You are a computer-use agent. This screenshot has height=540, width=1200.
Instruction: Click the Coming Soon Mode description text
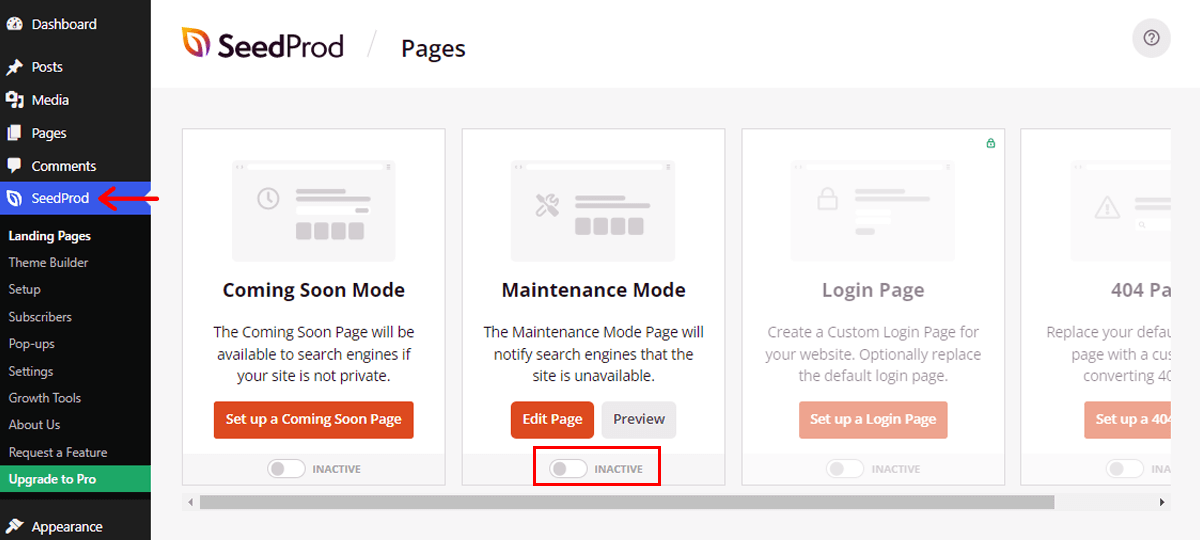[x=313, y=354]
